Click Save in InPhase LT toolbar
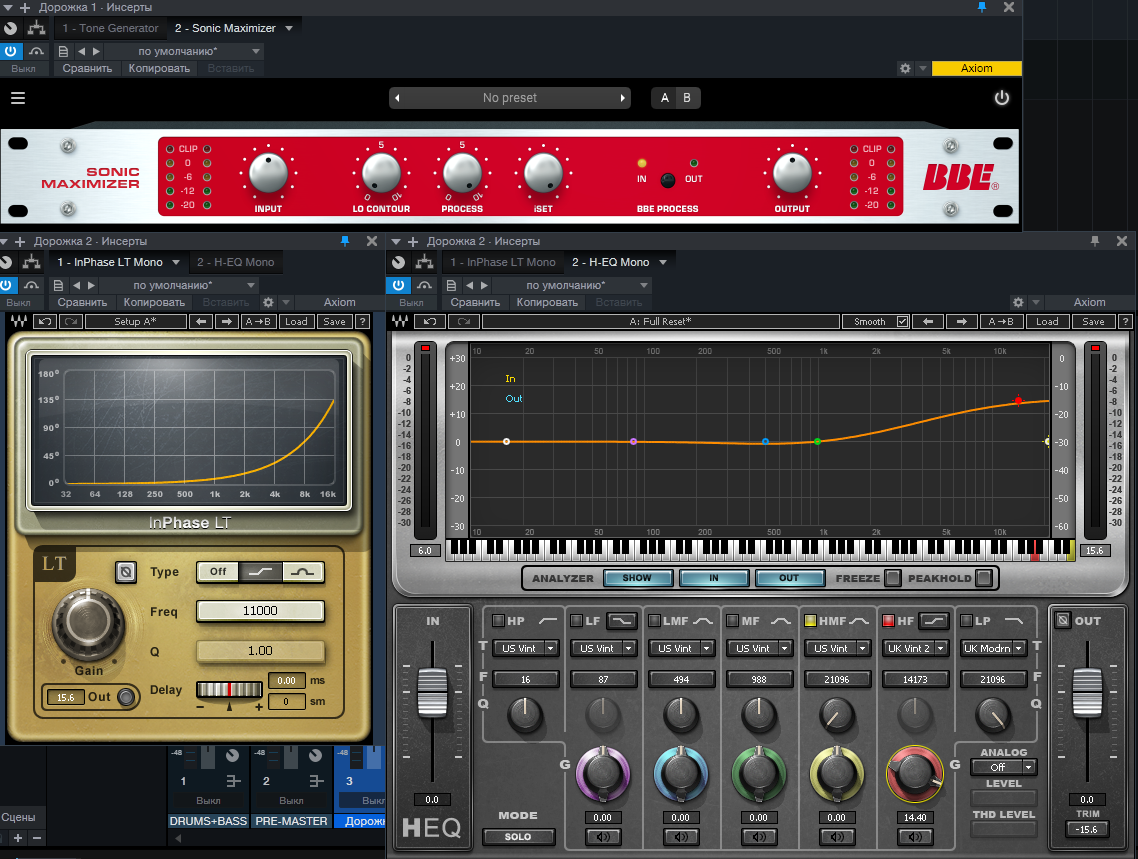The width and height of the screenshot is (1138, 859). coord(335,321)
